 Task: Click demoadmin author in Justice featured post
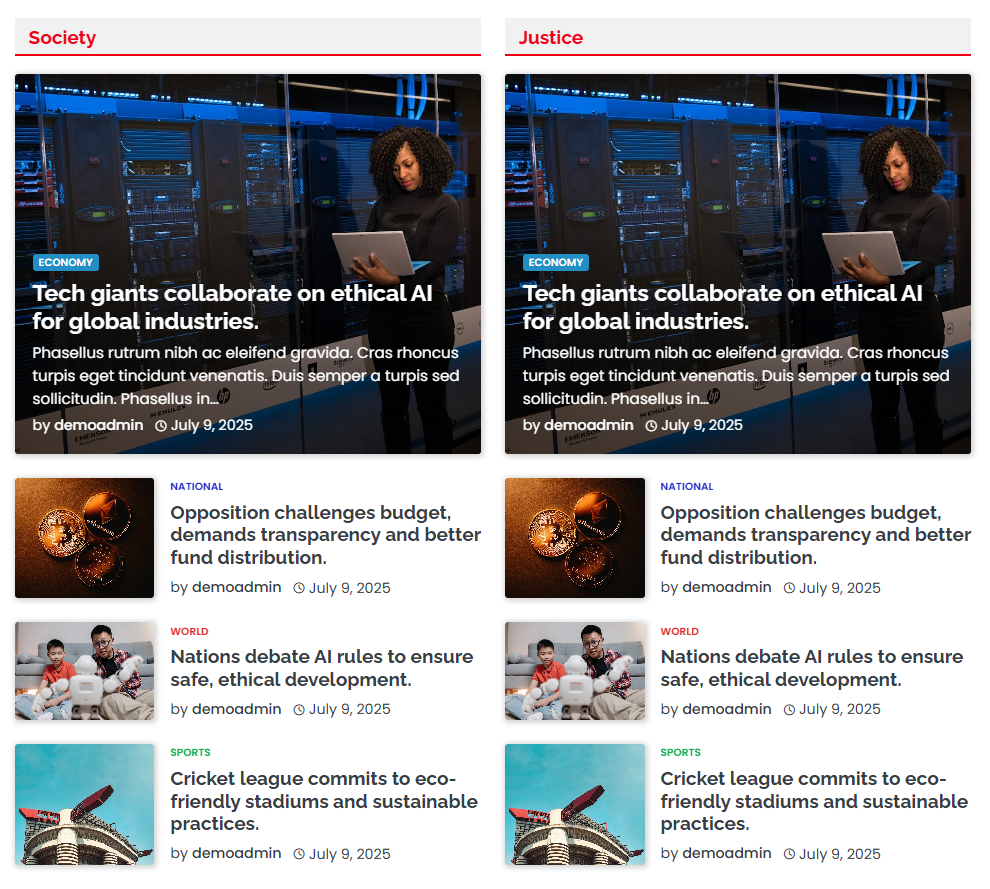(x=588, y=425)
